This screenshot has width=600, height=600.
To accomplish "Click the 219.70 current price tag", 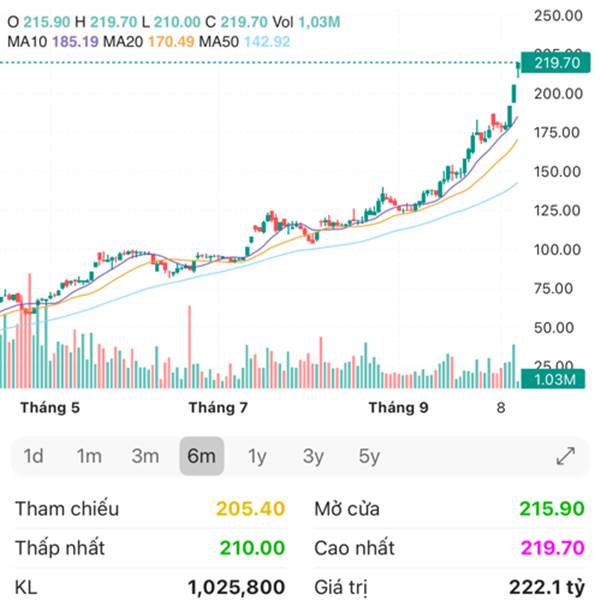I will (558, 63).
